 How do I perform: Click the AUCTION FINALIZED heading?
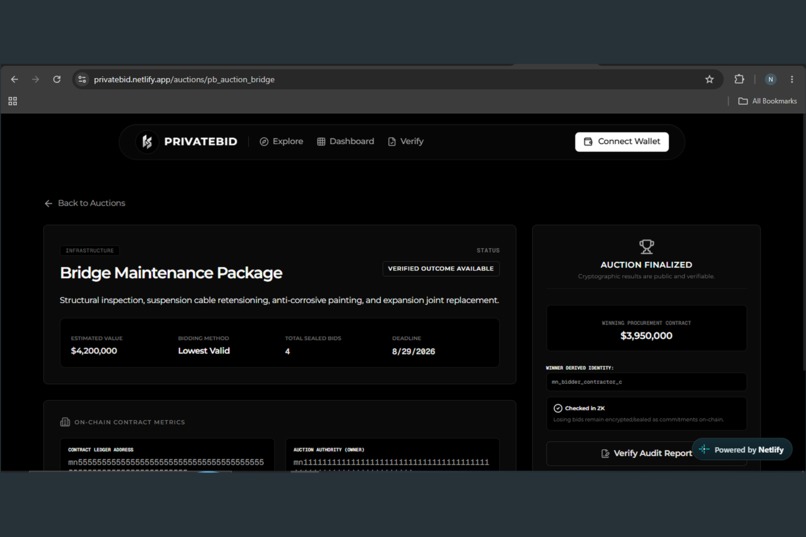click(646, 265)
